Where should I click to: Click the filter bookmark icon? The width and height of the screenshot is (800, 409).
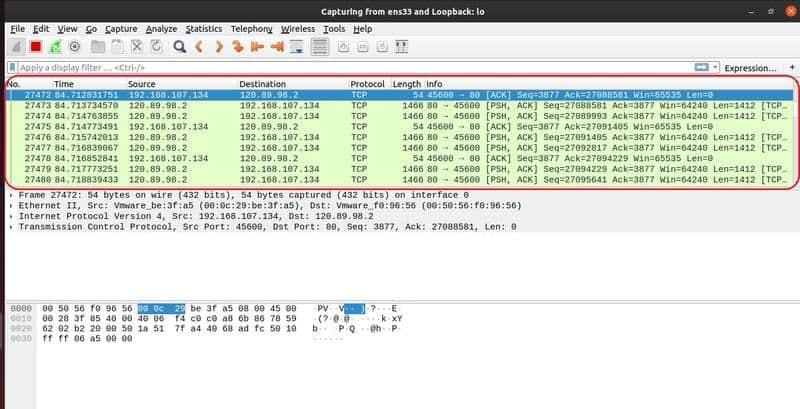click(x=12, y=67)
